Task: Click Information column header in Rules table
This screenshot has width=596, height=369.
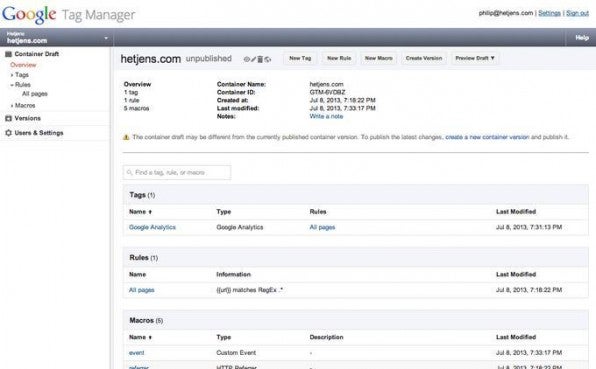Action: (233, 274)
